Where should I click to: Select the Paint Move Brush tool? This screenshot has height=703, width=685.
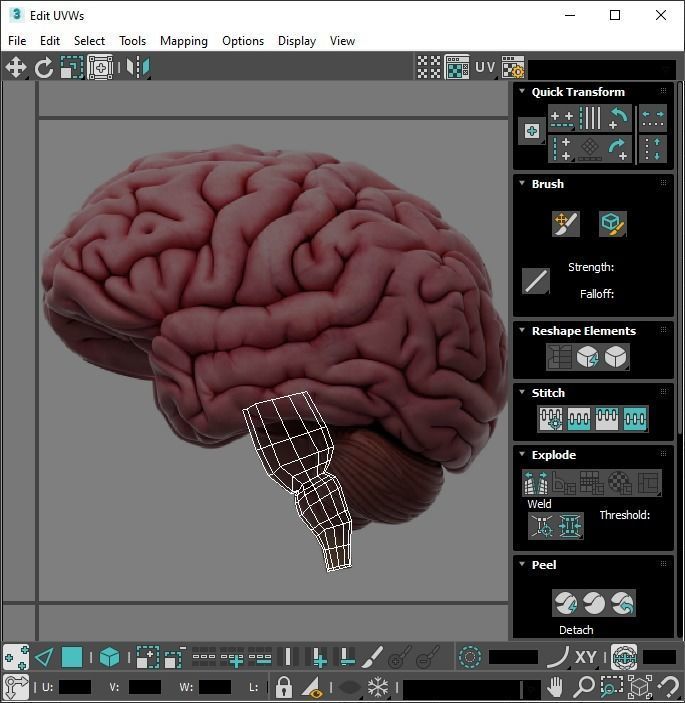(x=566, y=224)
